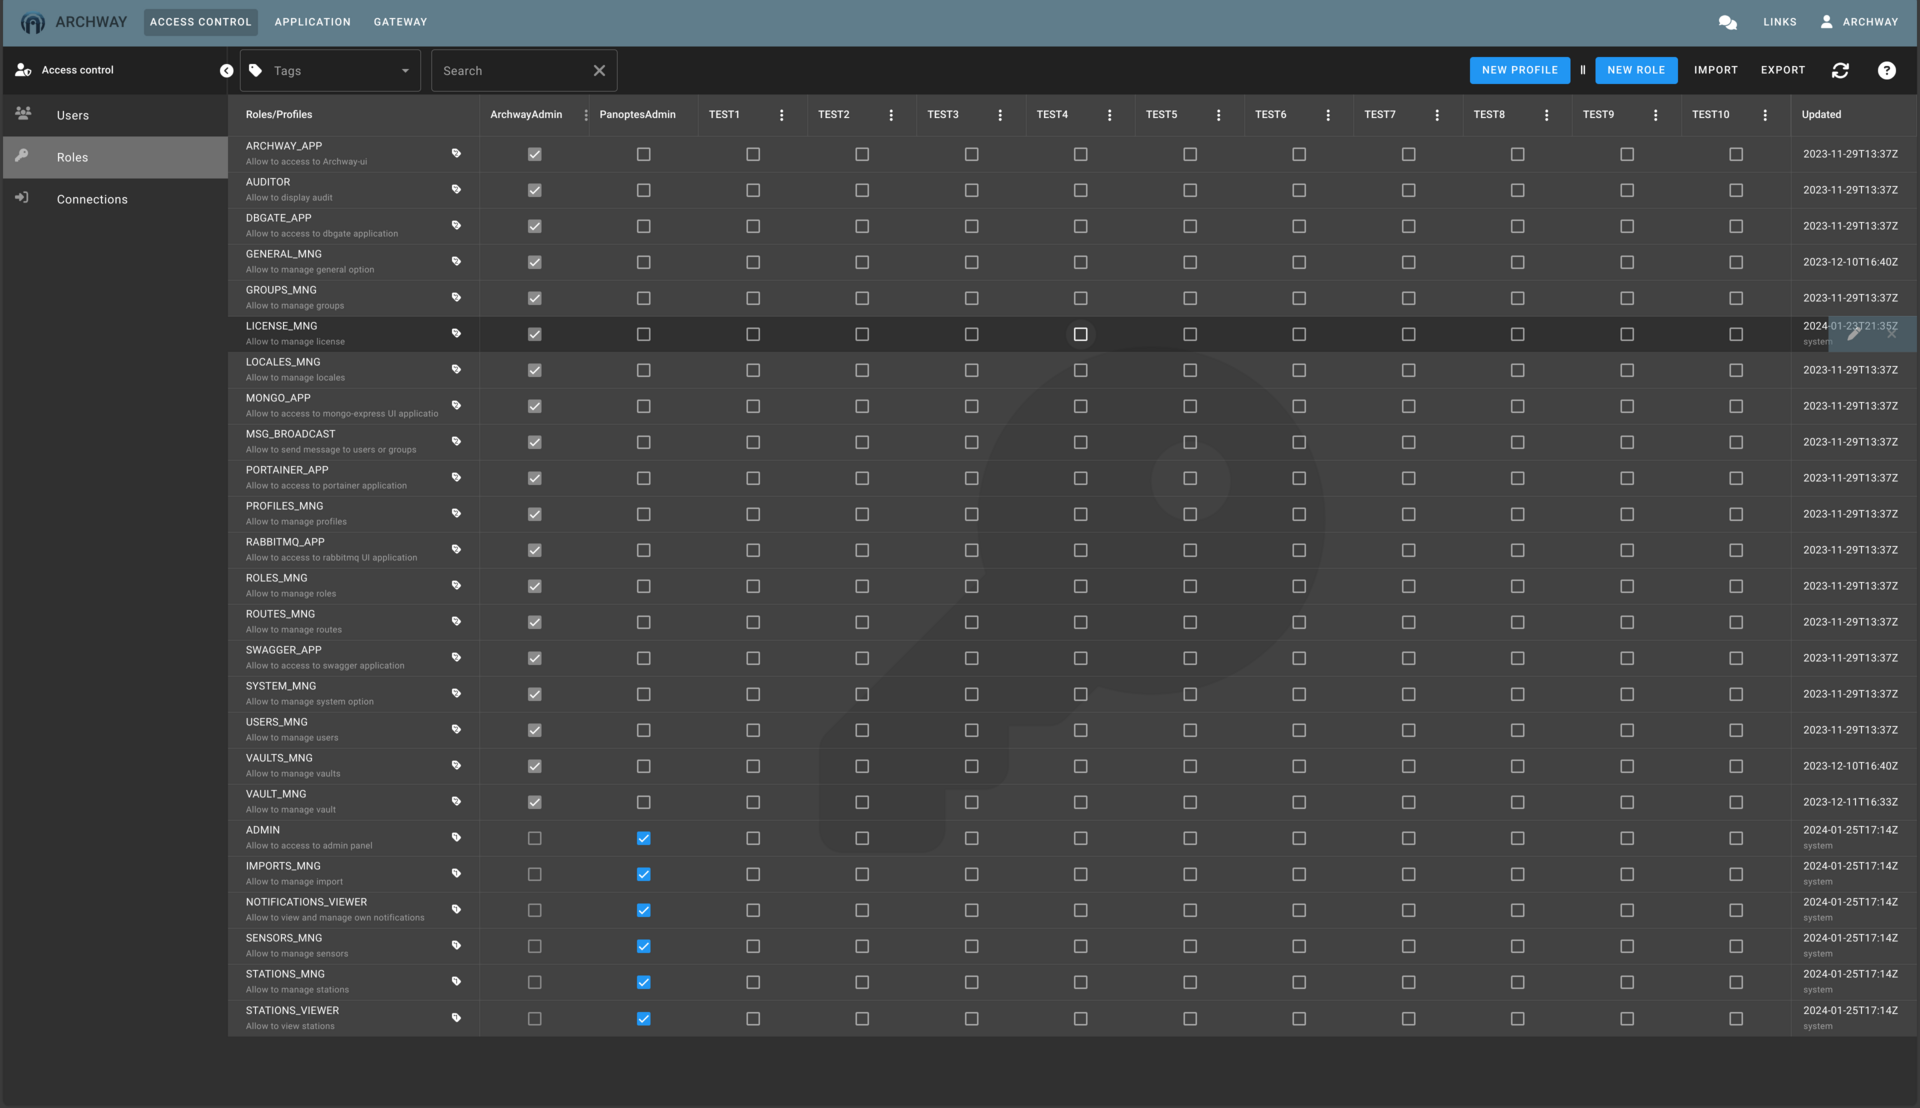
Task: Expand the TEST2 column options menu
Action: [x=890, y=115]
